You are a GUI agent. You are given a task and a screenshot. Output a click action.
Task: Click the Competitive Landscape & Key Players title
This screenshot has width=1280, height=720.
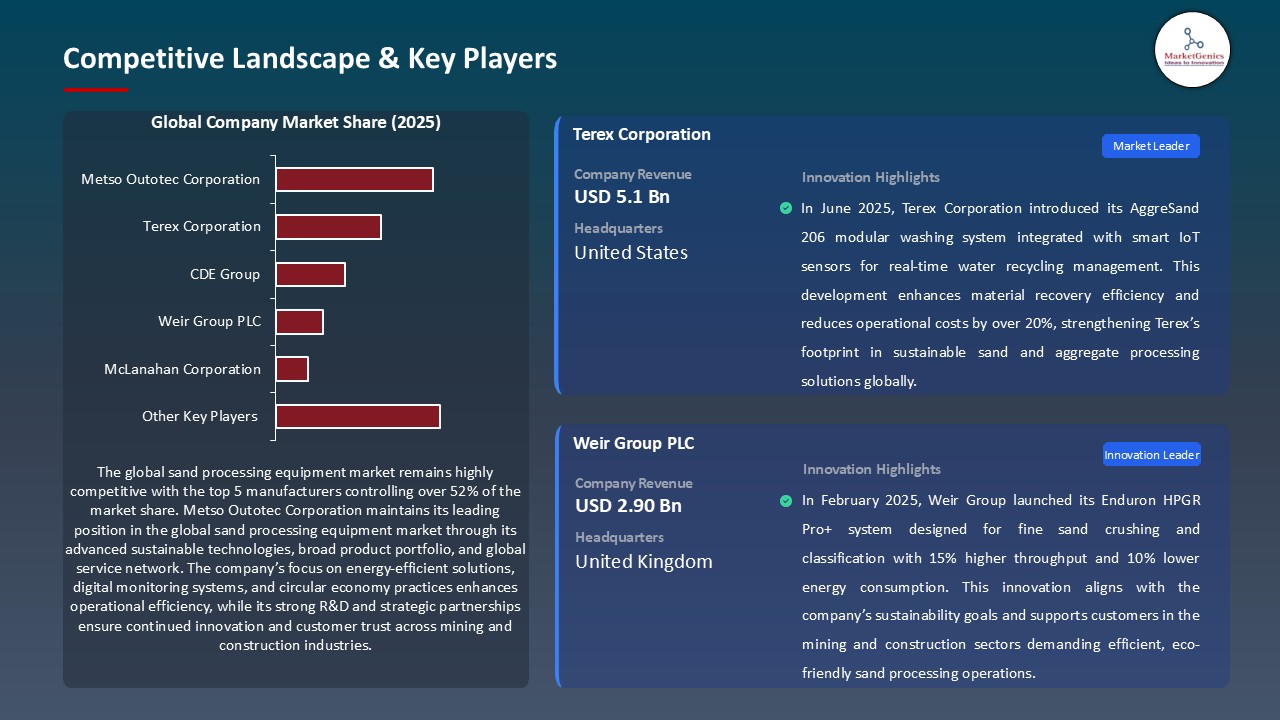tap(310, 60)
